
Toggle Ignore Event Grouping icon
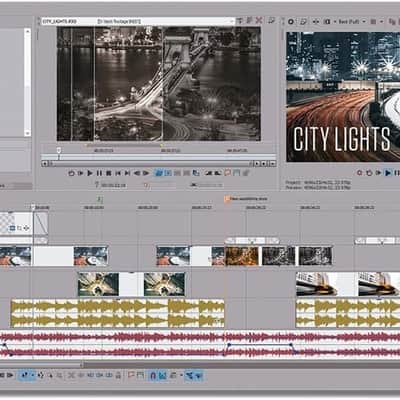[198, 375]
